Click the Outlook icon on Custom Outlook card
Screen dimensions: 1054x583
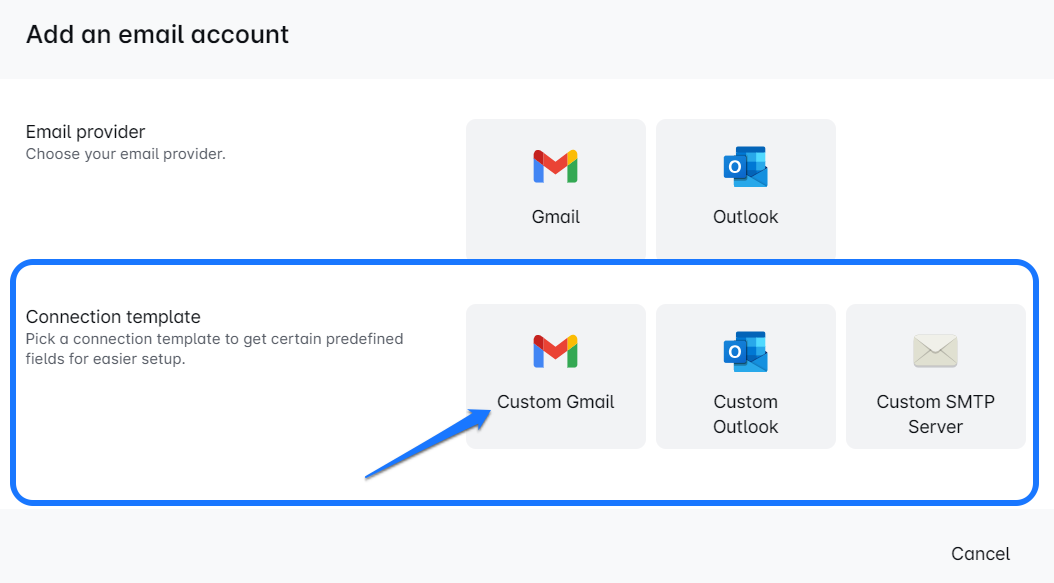[x=745, y=351]
